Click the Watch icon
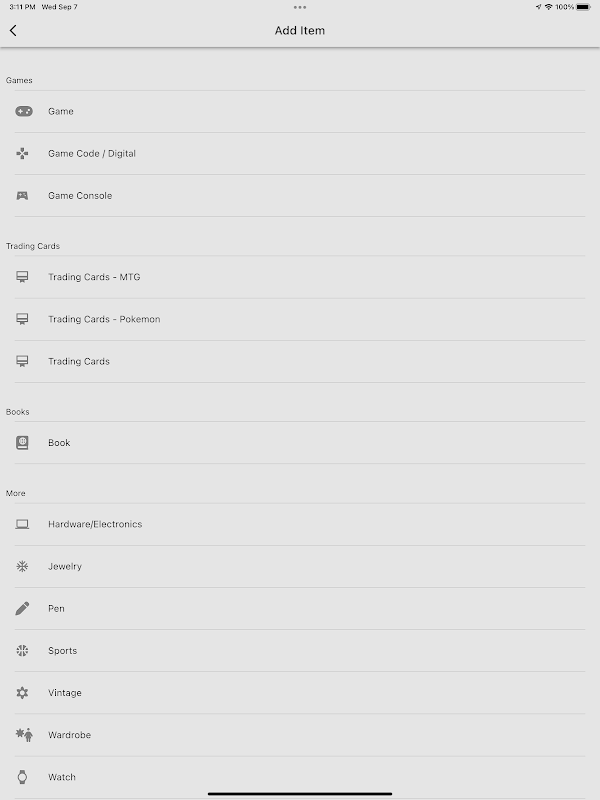The width and height of the screenshot is (600, 800). coord(22,776)
